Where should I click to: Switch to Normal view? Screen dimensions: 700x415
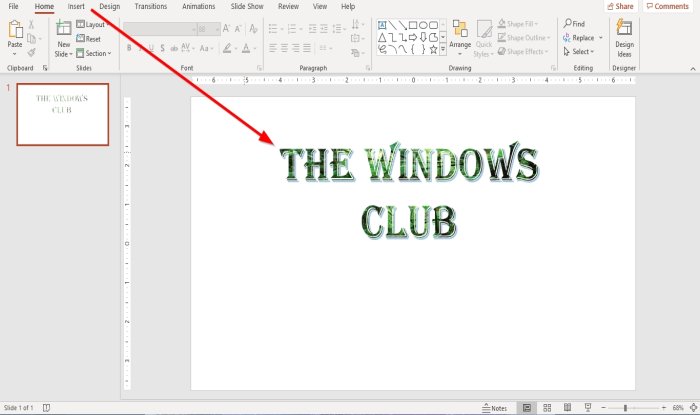[x=527, y=408]
